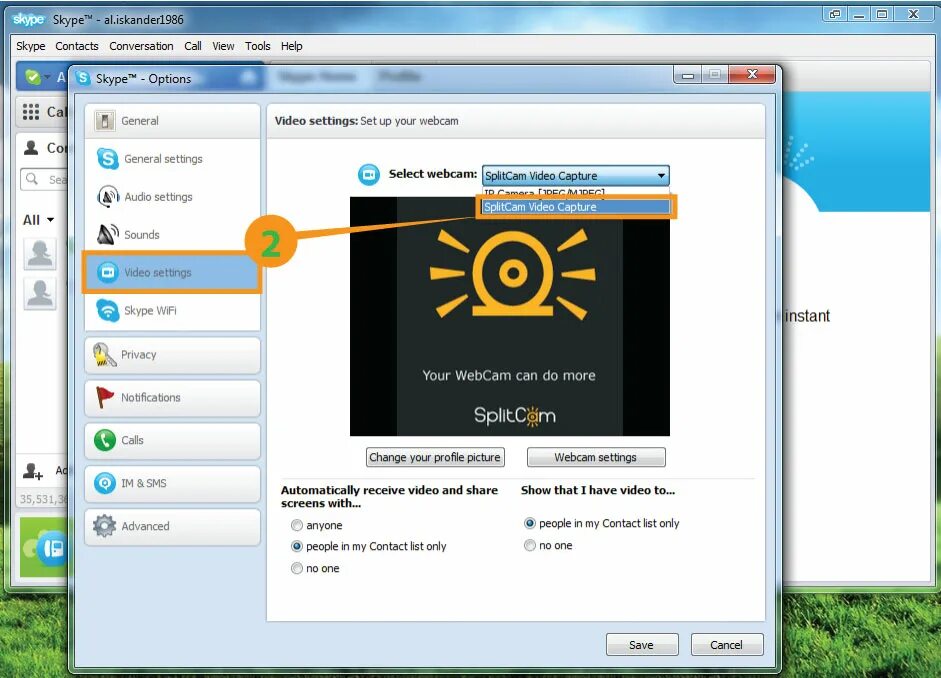Open Audio settings in the sidebar
Screen dimensions: 941x678
coord(172,197)
